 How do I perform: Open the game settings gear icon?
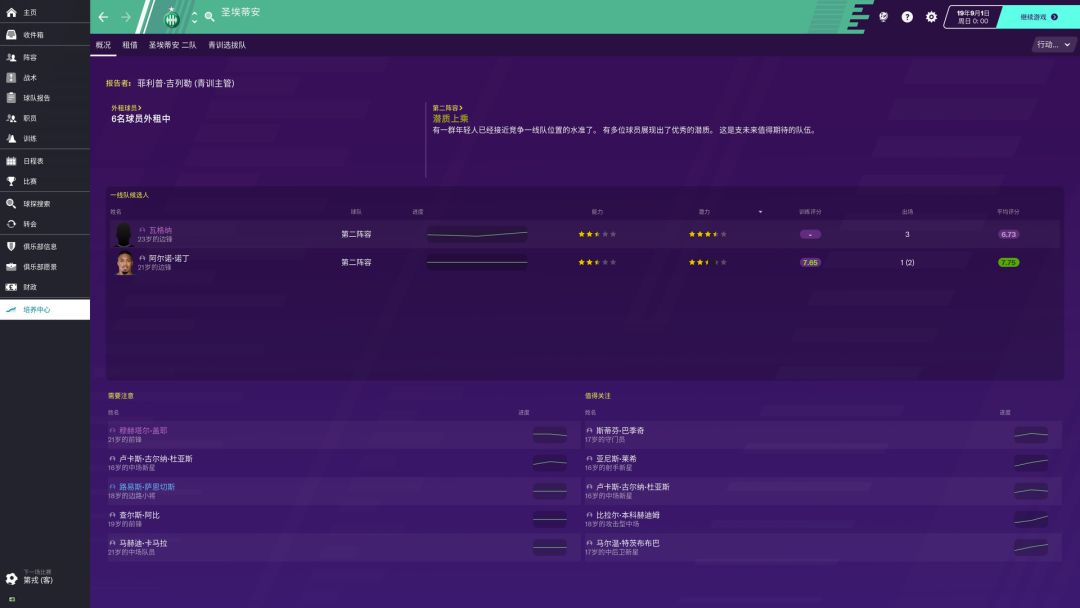[930, 17]
